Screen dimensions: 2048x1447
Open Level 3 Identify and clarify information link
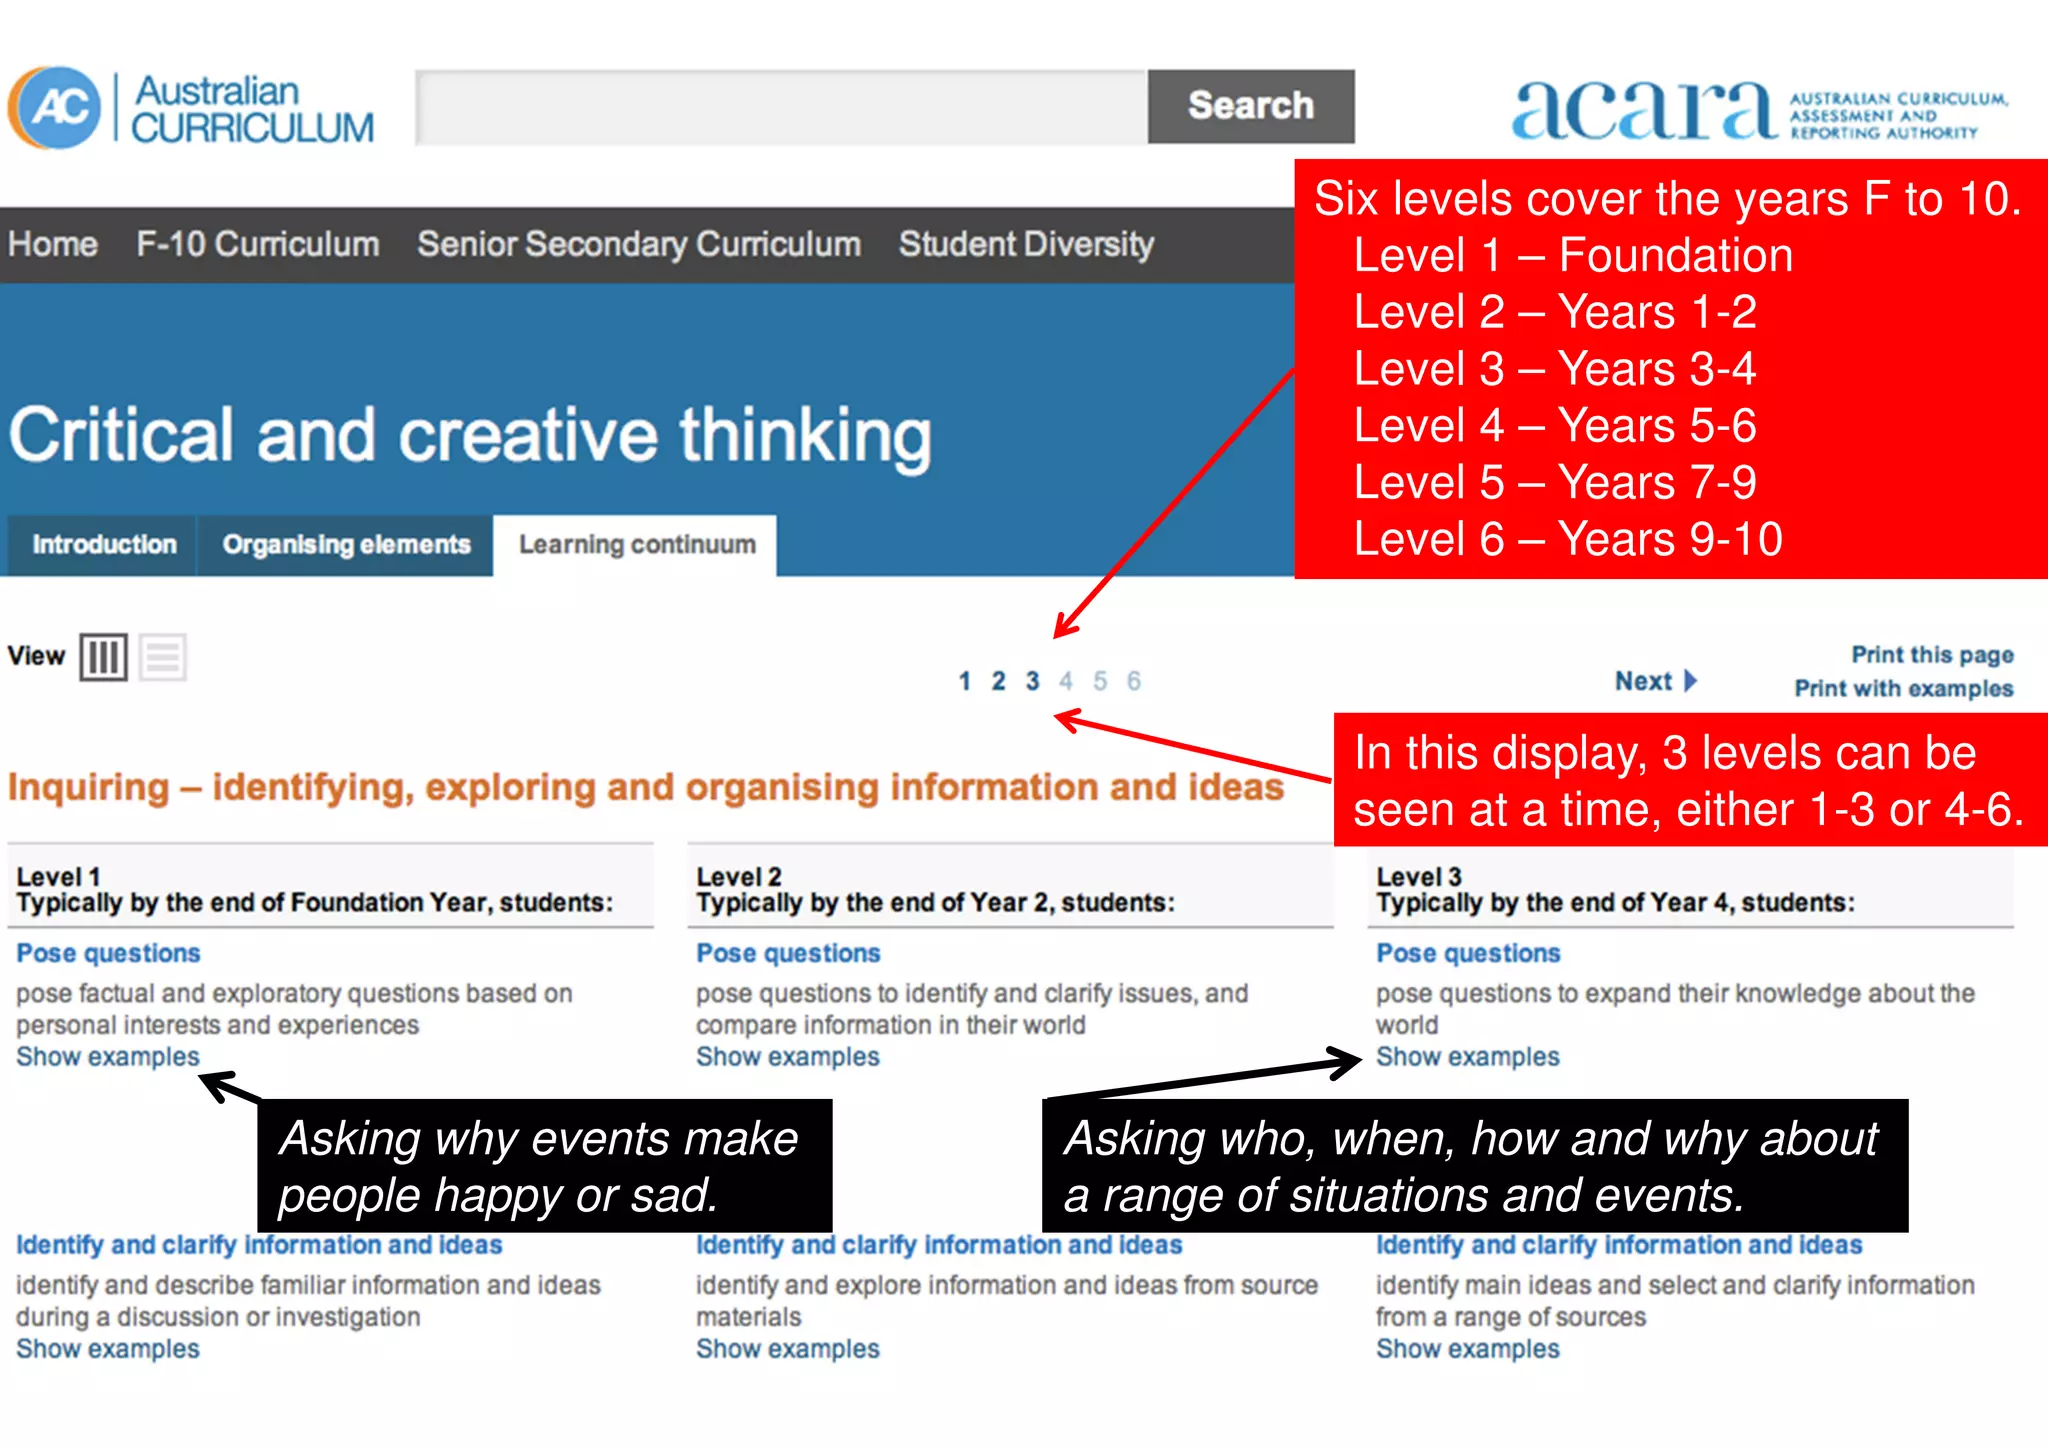[1619, 1245]
